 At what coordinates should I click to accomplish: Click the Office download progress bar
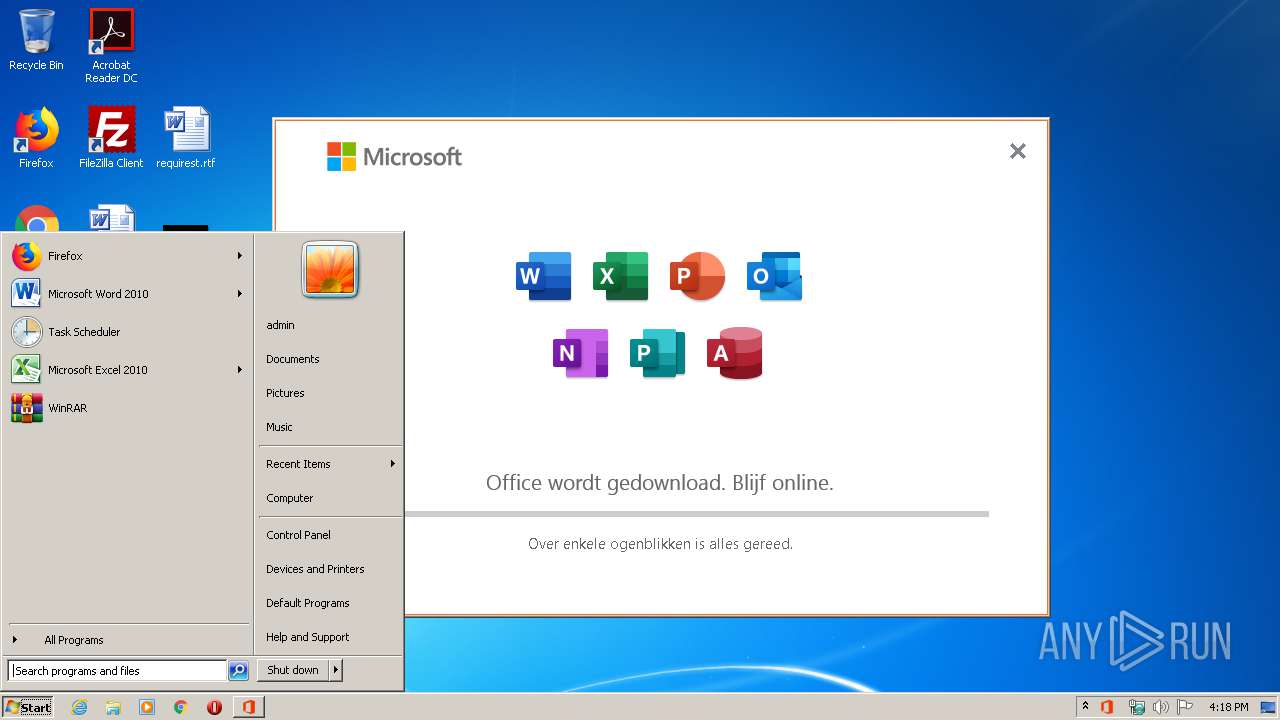(x=696, y=514)
